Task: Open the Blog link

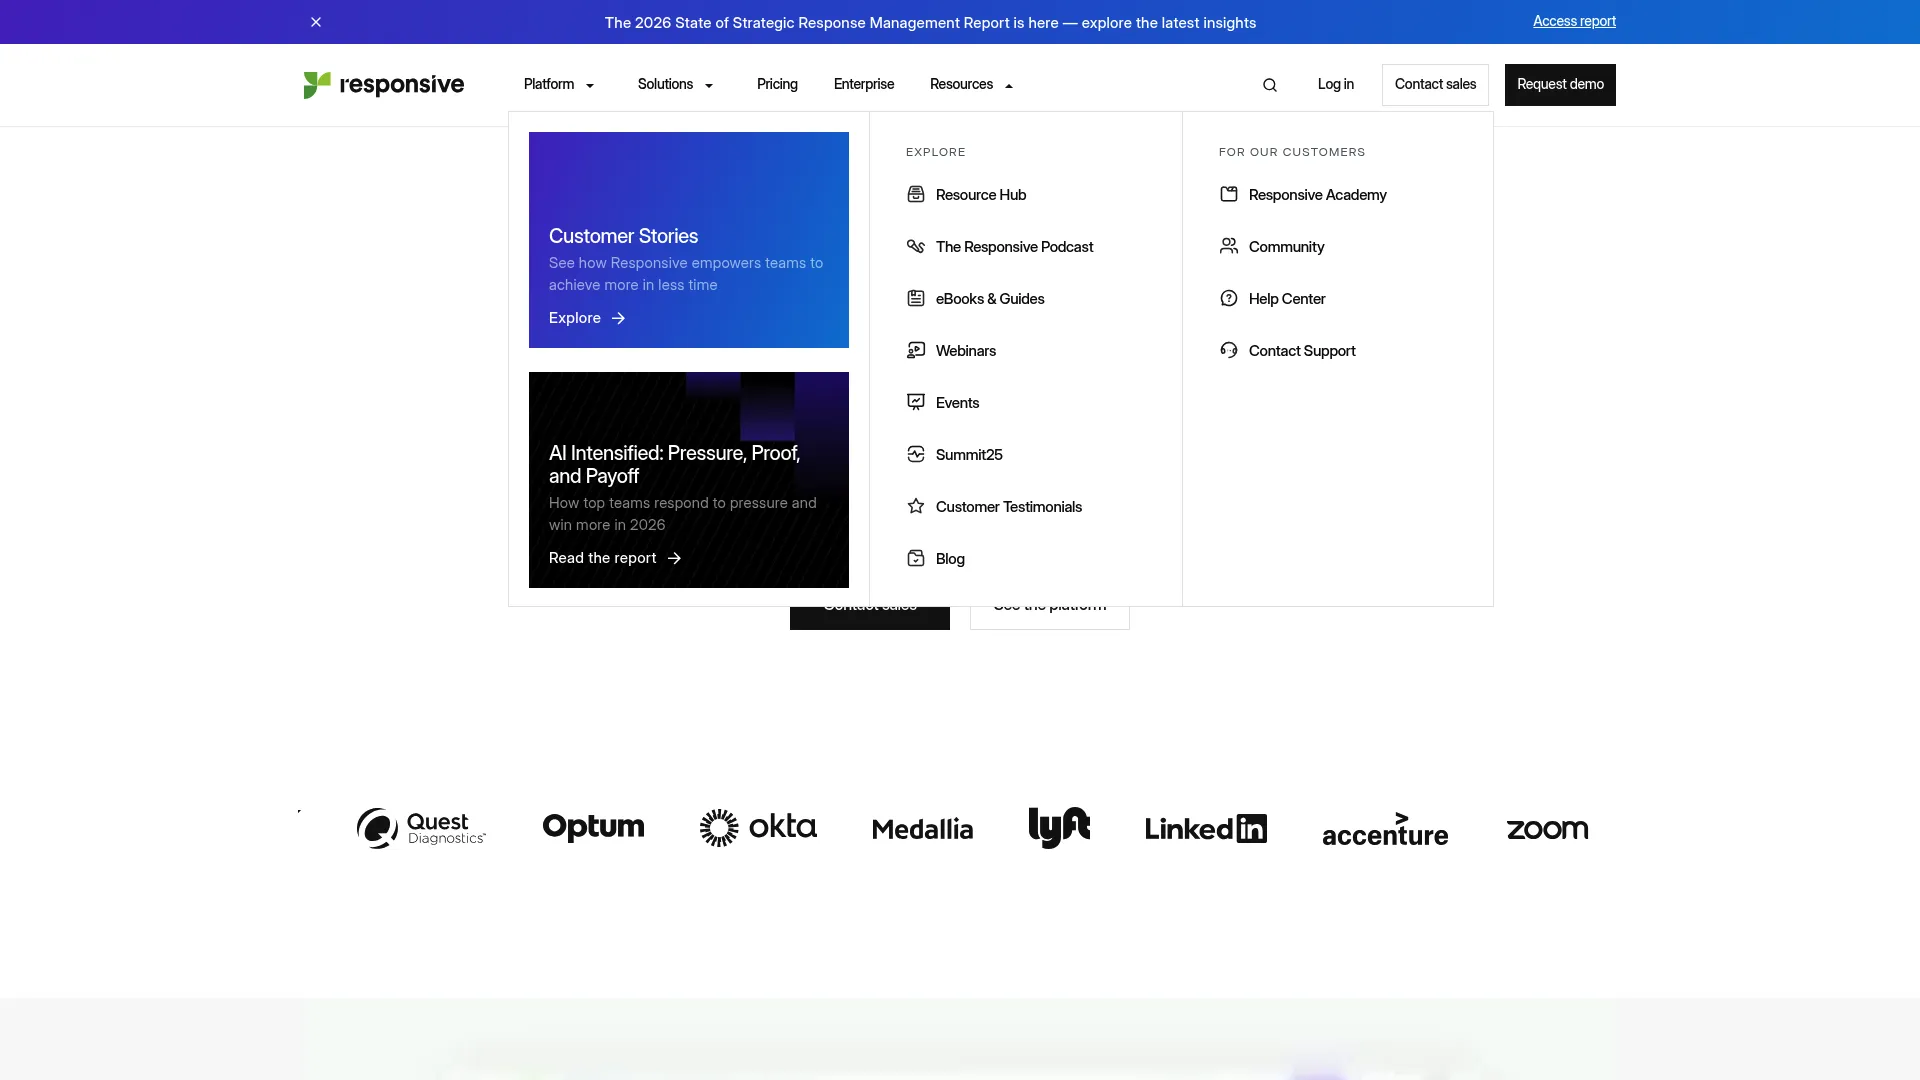Action: (950, 559)
